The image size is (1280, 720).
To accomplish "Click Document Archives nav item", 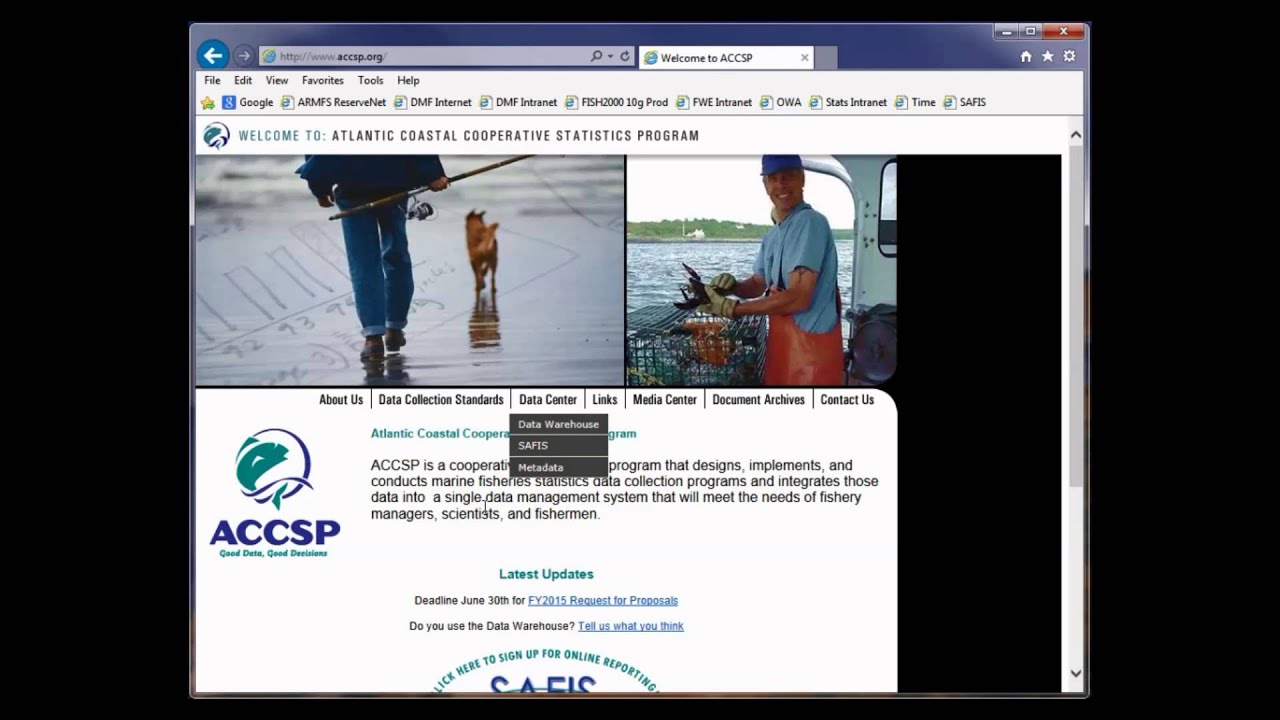I will (758, 399).
